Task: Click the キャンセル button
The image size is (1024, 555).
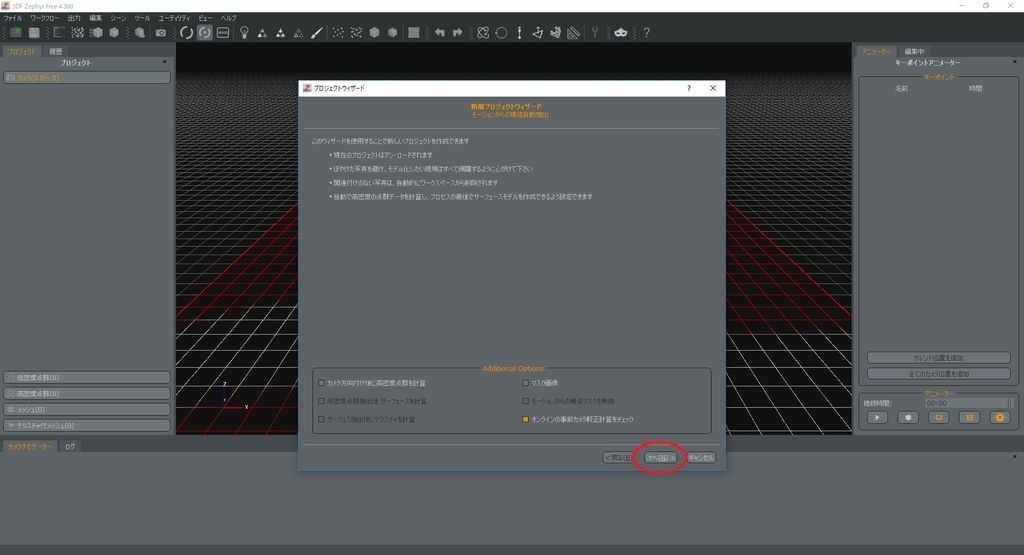Action: (701, 458)
